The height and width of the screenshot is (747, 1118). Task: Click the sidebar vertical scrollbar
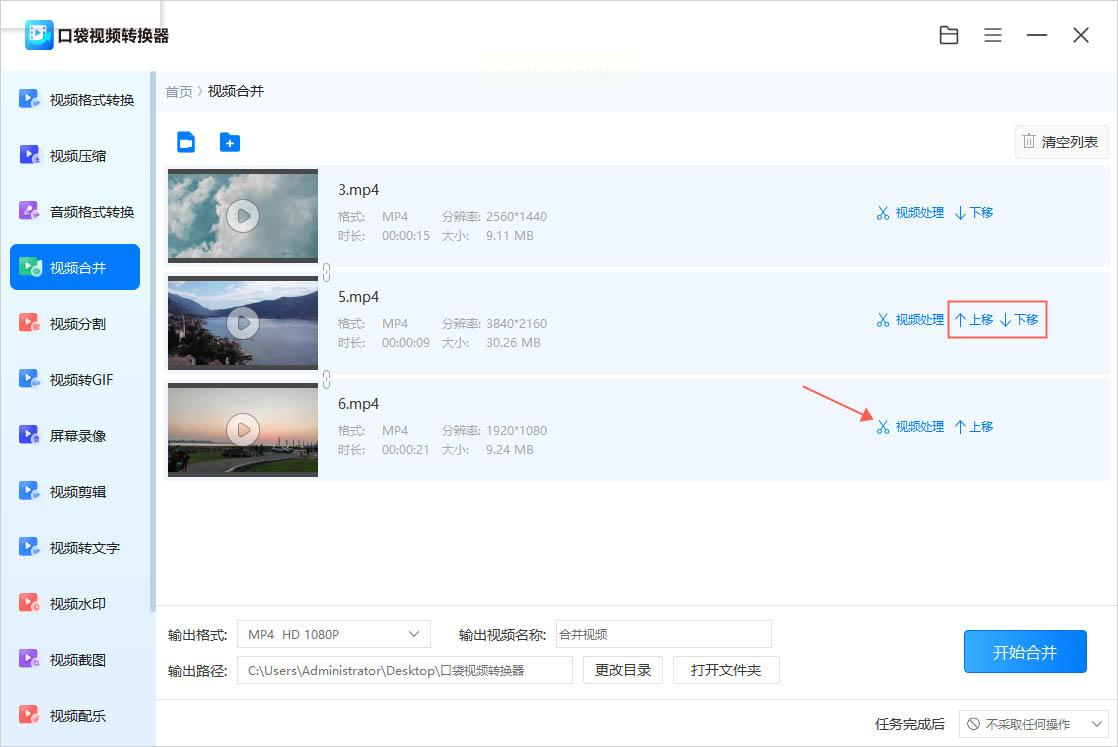153,342
